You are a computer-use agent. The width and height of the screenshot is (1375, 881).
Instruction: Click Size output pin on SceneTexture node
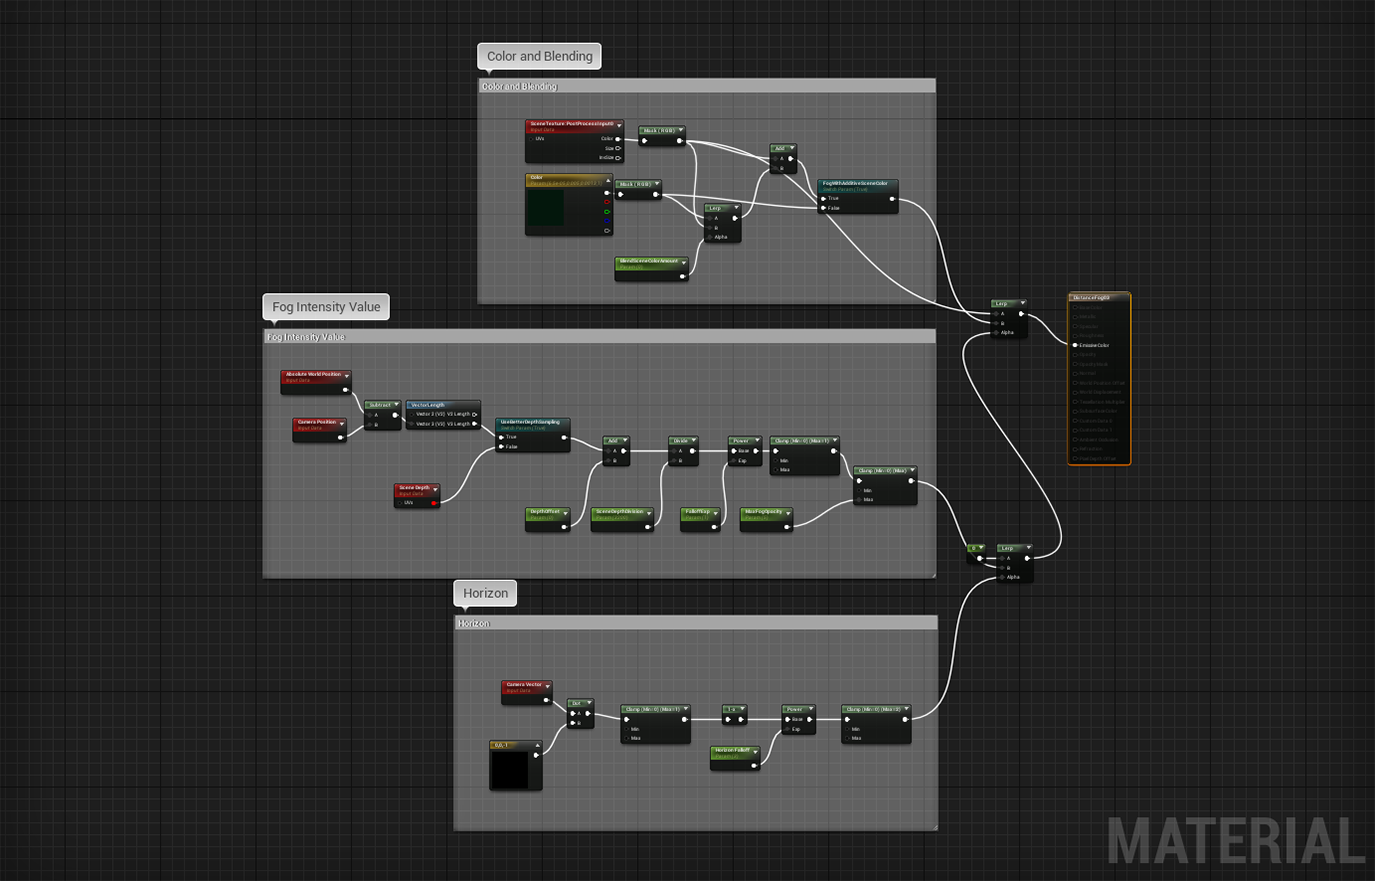pos(618,148)
